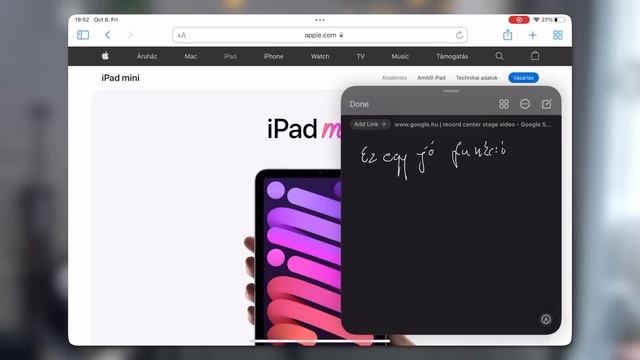This screenshot has height=360, width=640.
Task: Tap the iPad mini product image
Action: point(298,257)
